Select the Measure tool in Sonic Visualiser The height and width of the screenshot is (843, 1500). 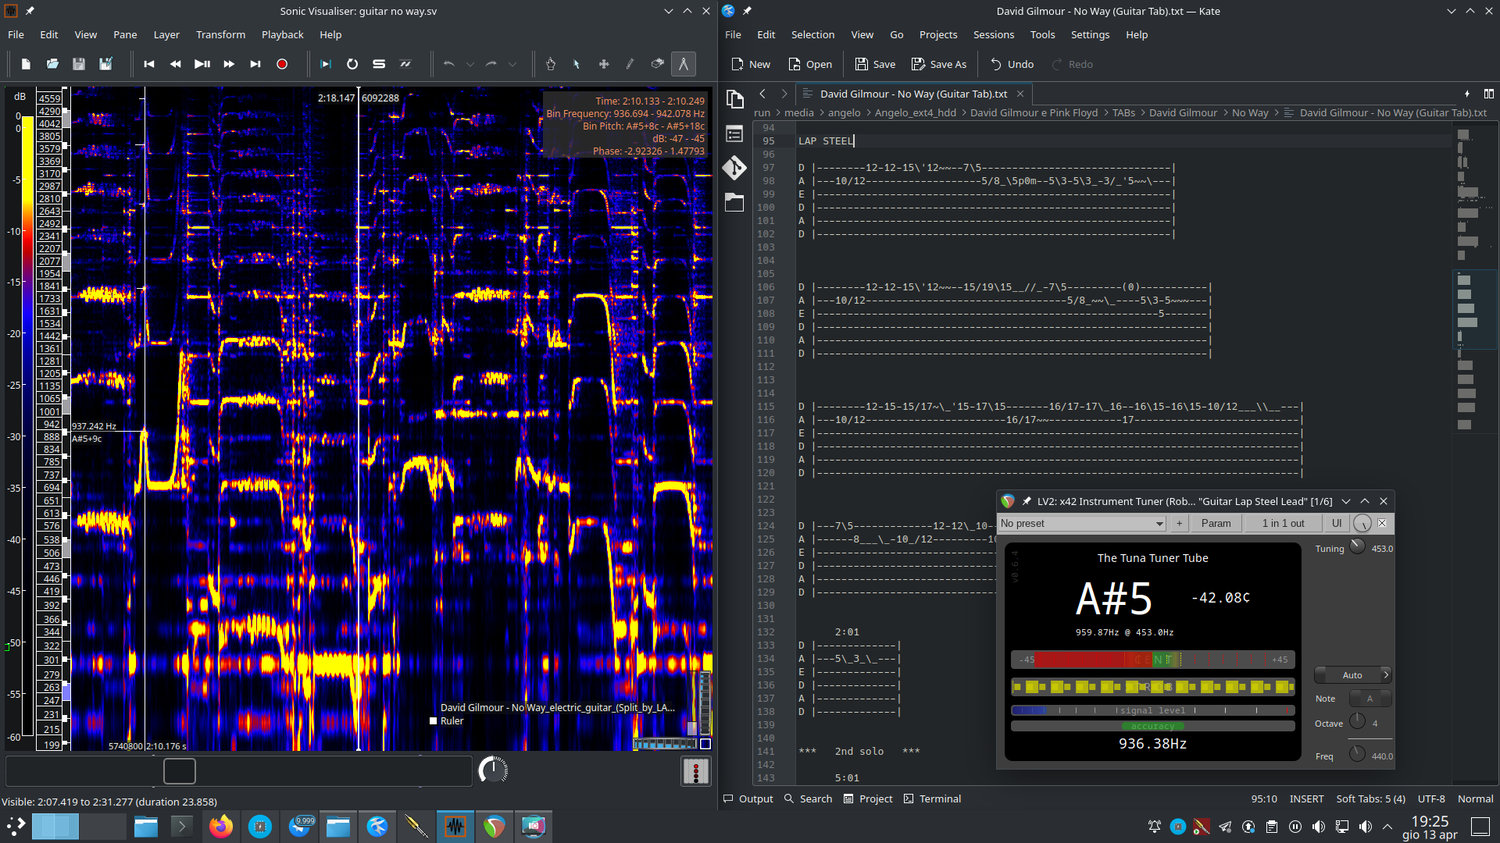[683, 64]
